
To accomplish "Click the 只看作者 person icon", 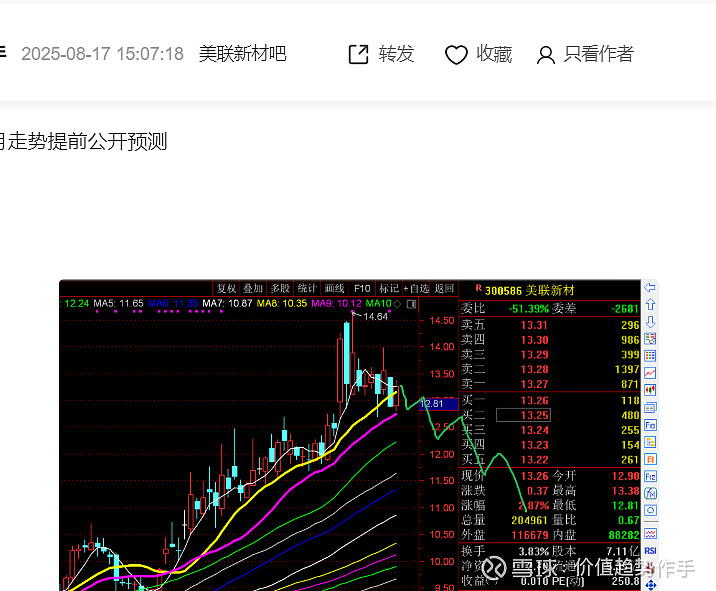I will point(545,55).
